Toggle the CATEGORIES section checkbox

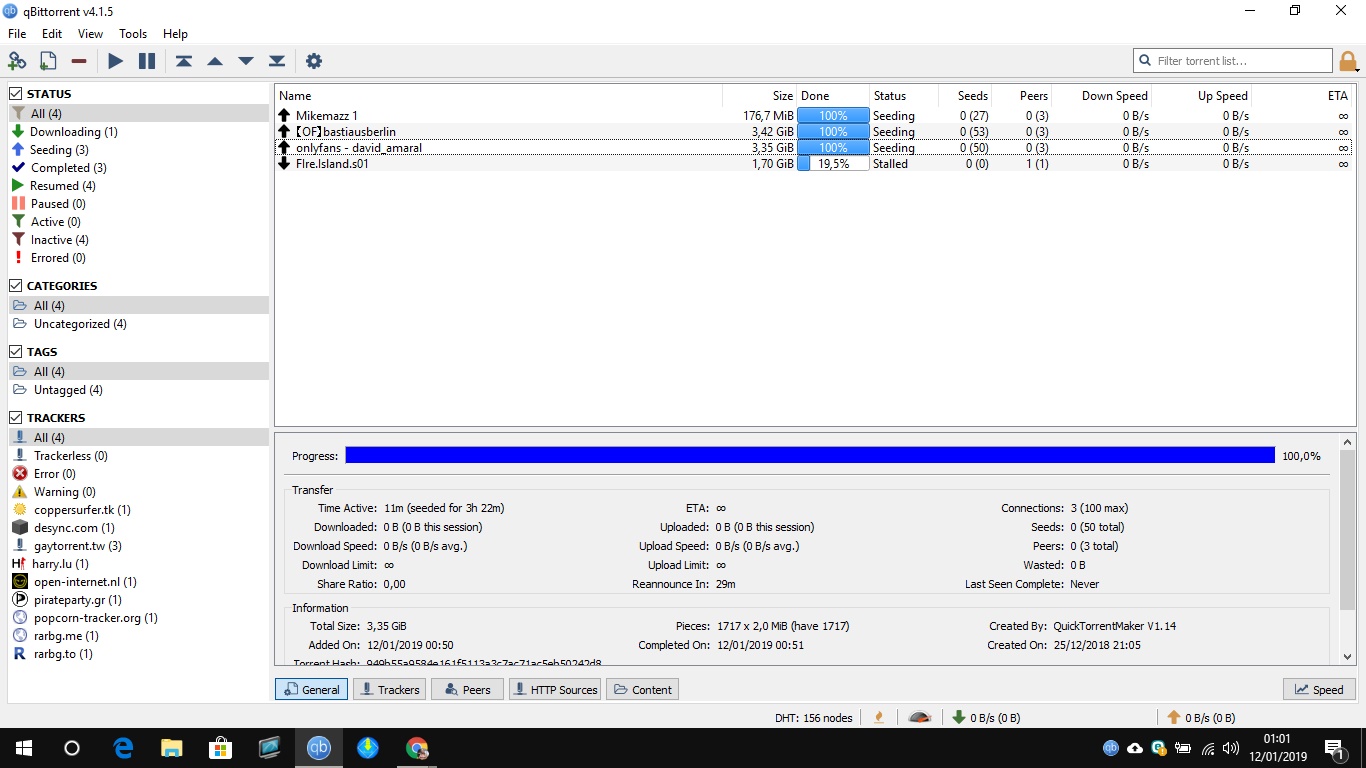[x=16, y=286]
